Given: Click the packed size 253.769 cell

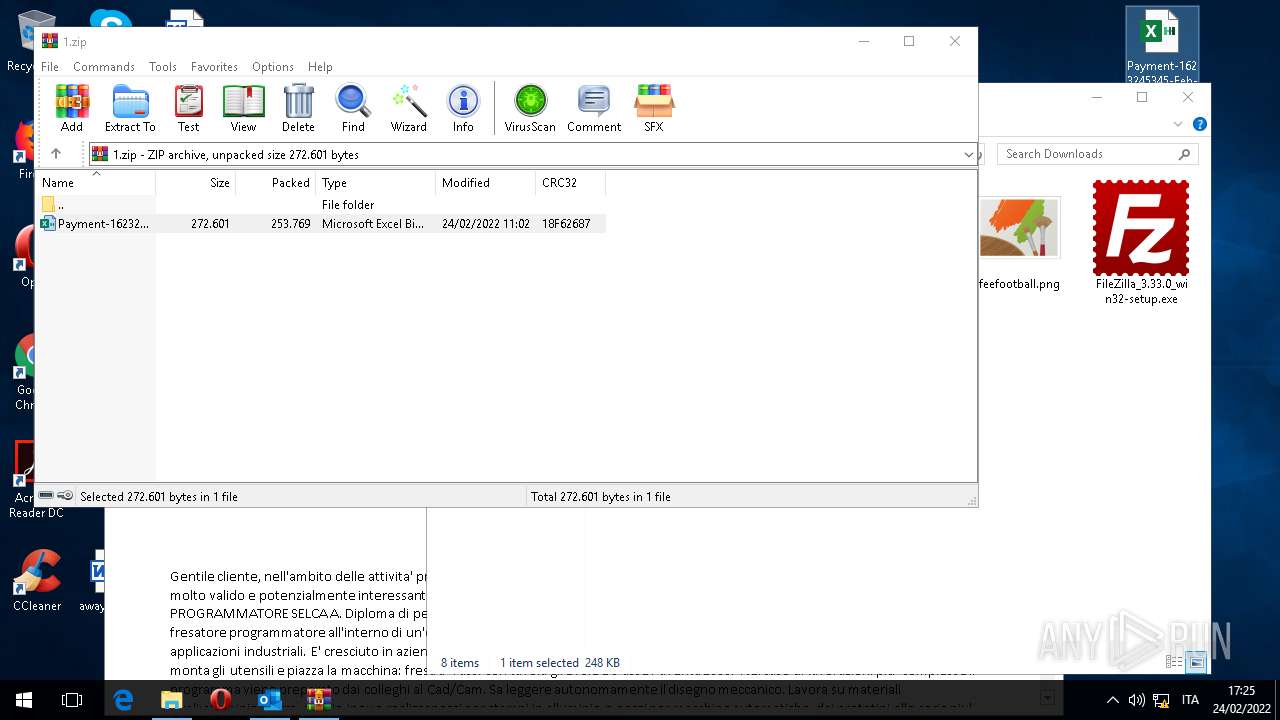Looking at the screenshot, I should coord(290,224).
